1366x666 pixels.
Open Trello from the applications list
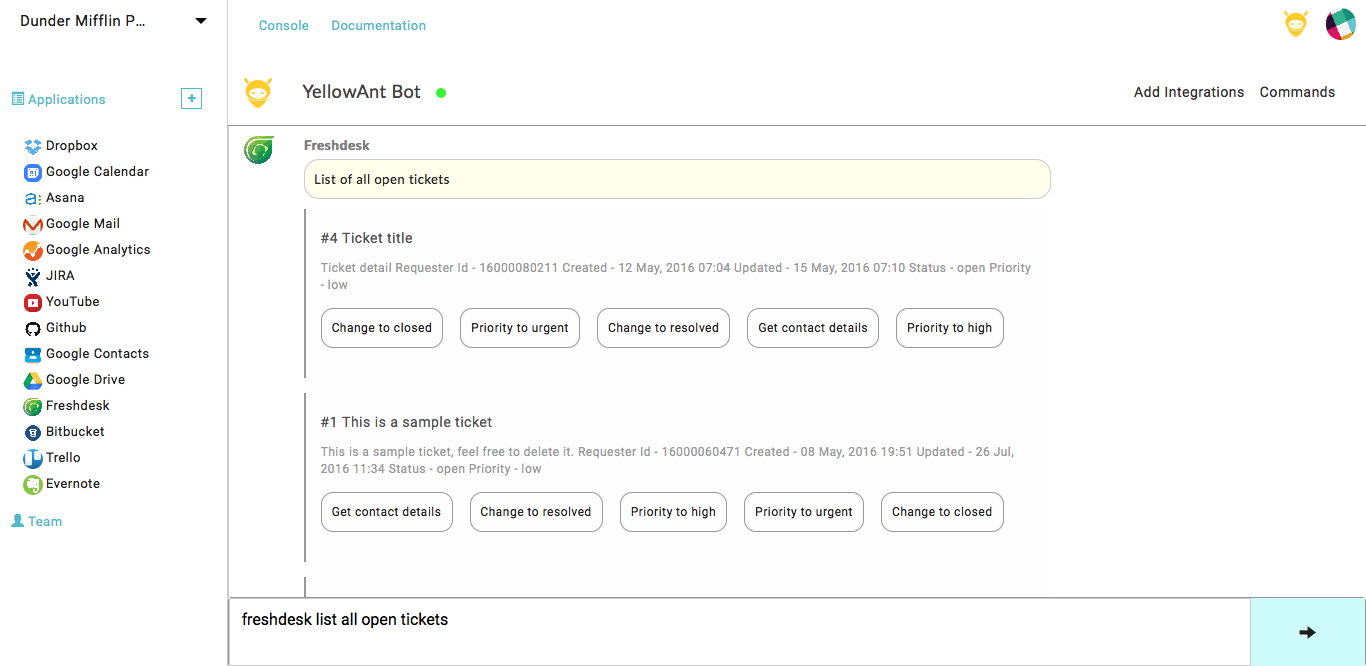point(31,457)
